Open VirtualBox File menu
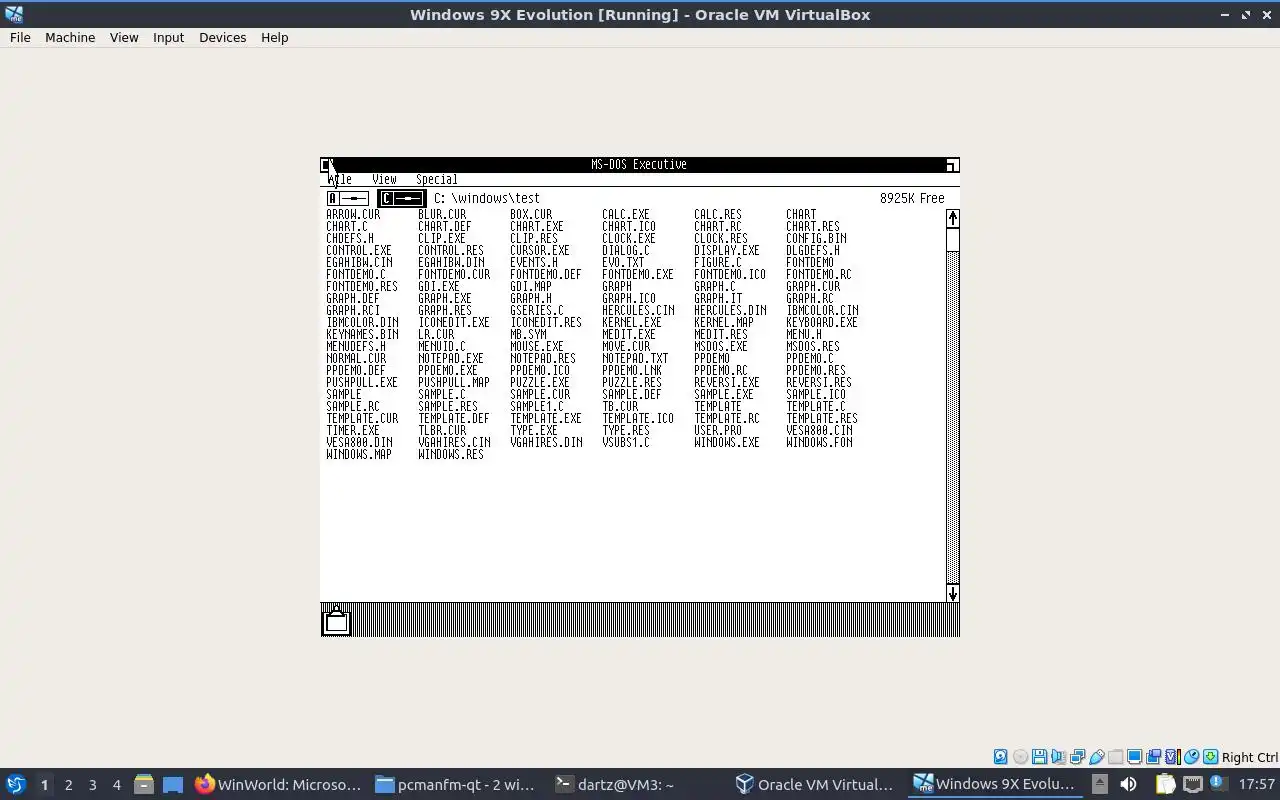1280x800 pixels. (20, 37)
